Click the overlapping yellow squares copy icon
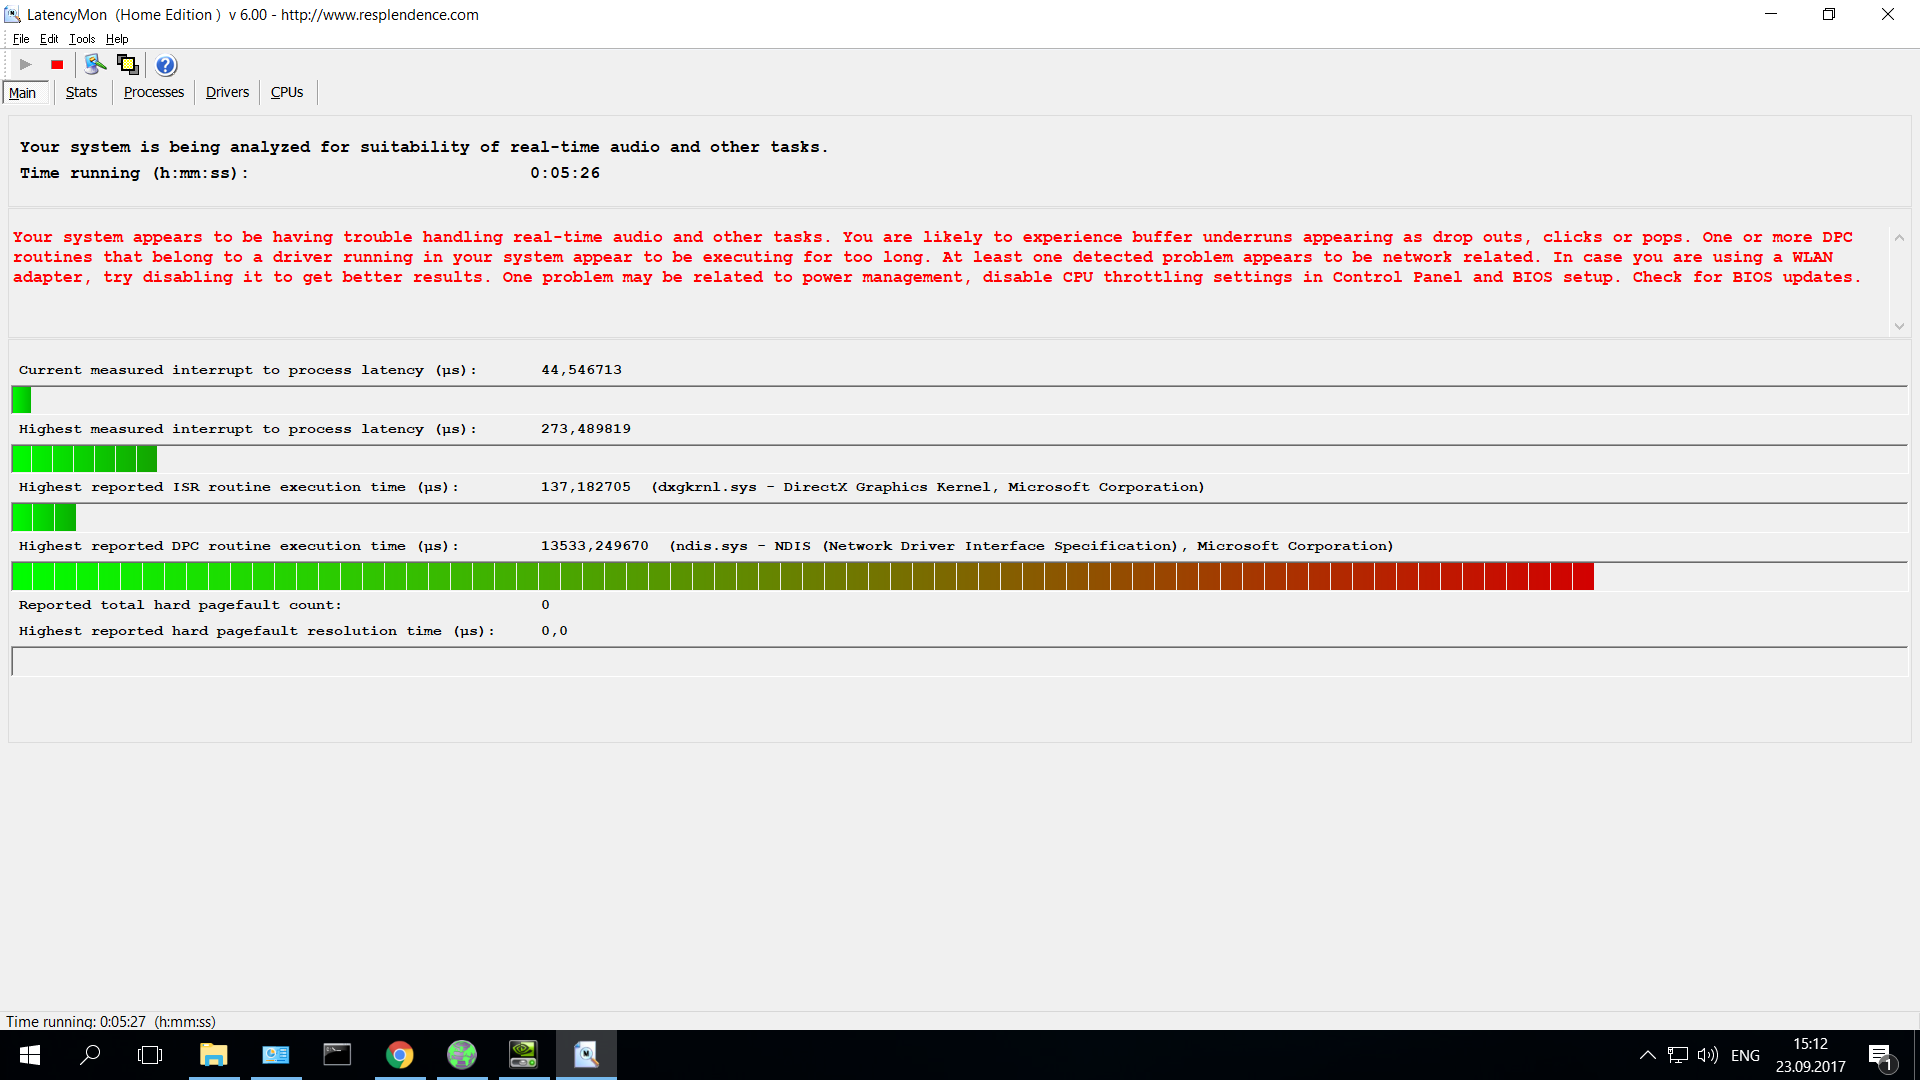1920x1080 pixels. pyautogui.click(x=128, y=65)
